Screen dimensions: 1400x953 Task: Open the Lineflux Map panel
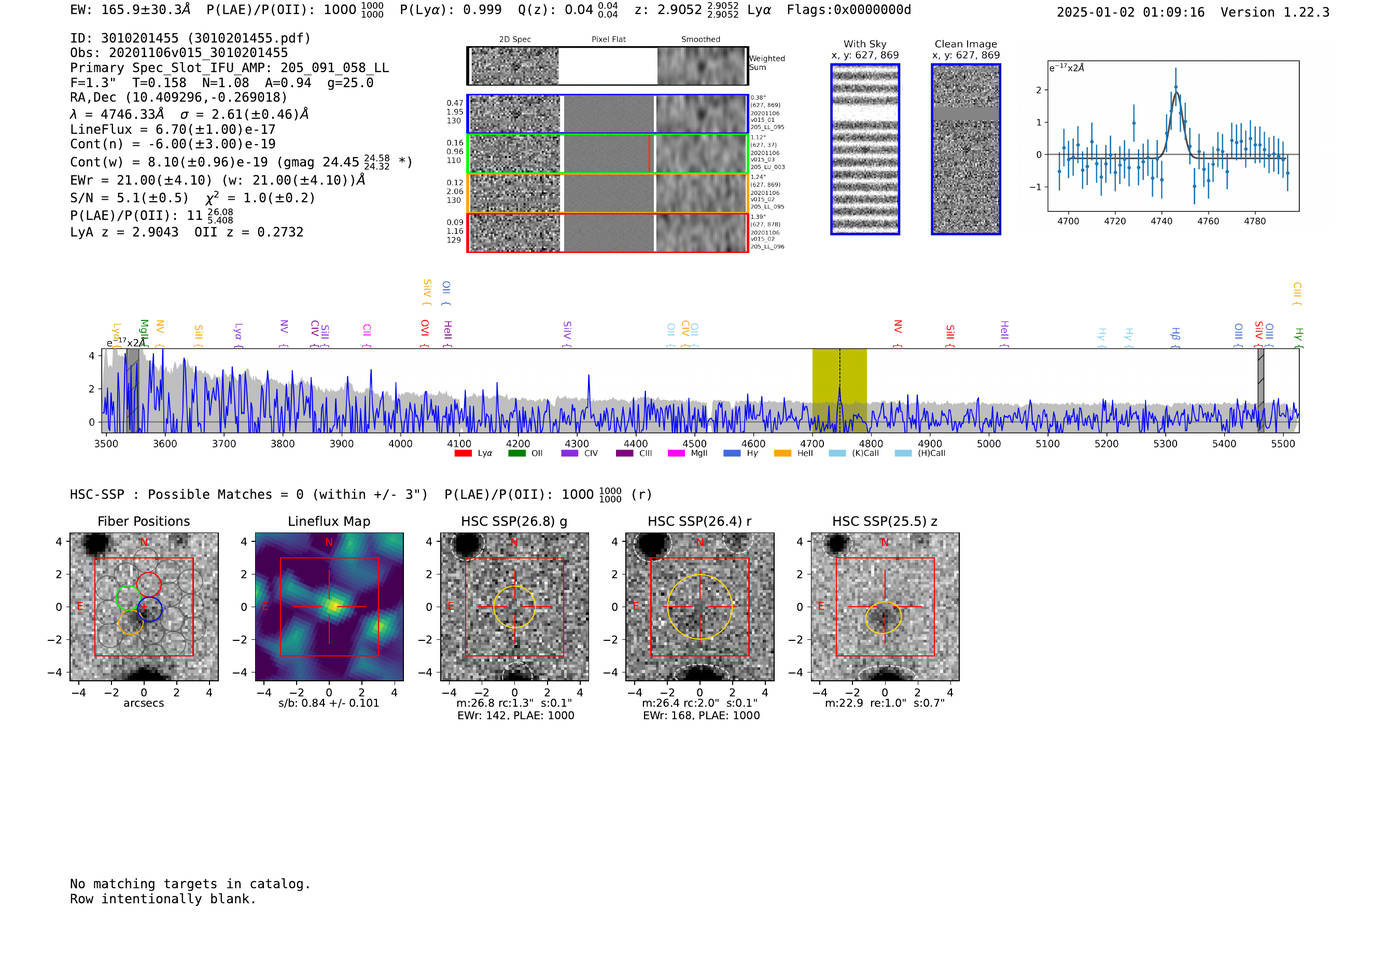[x=329, y=607]
